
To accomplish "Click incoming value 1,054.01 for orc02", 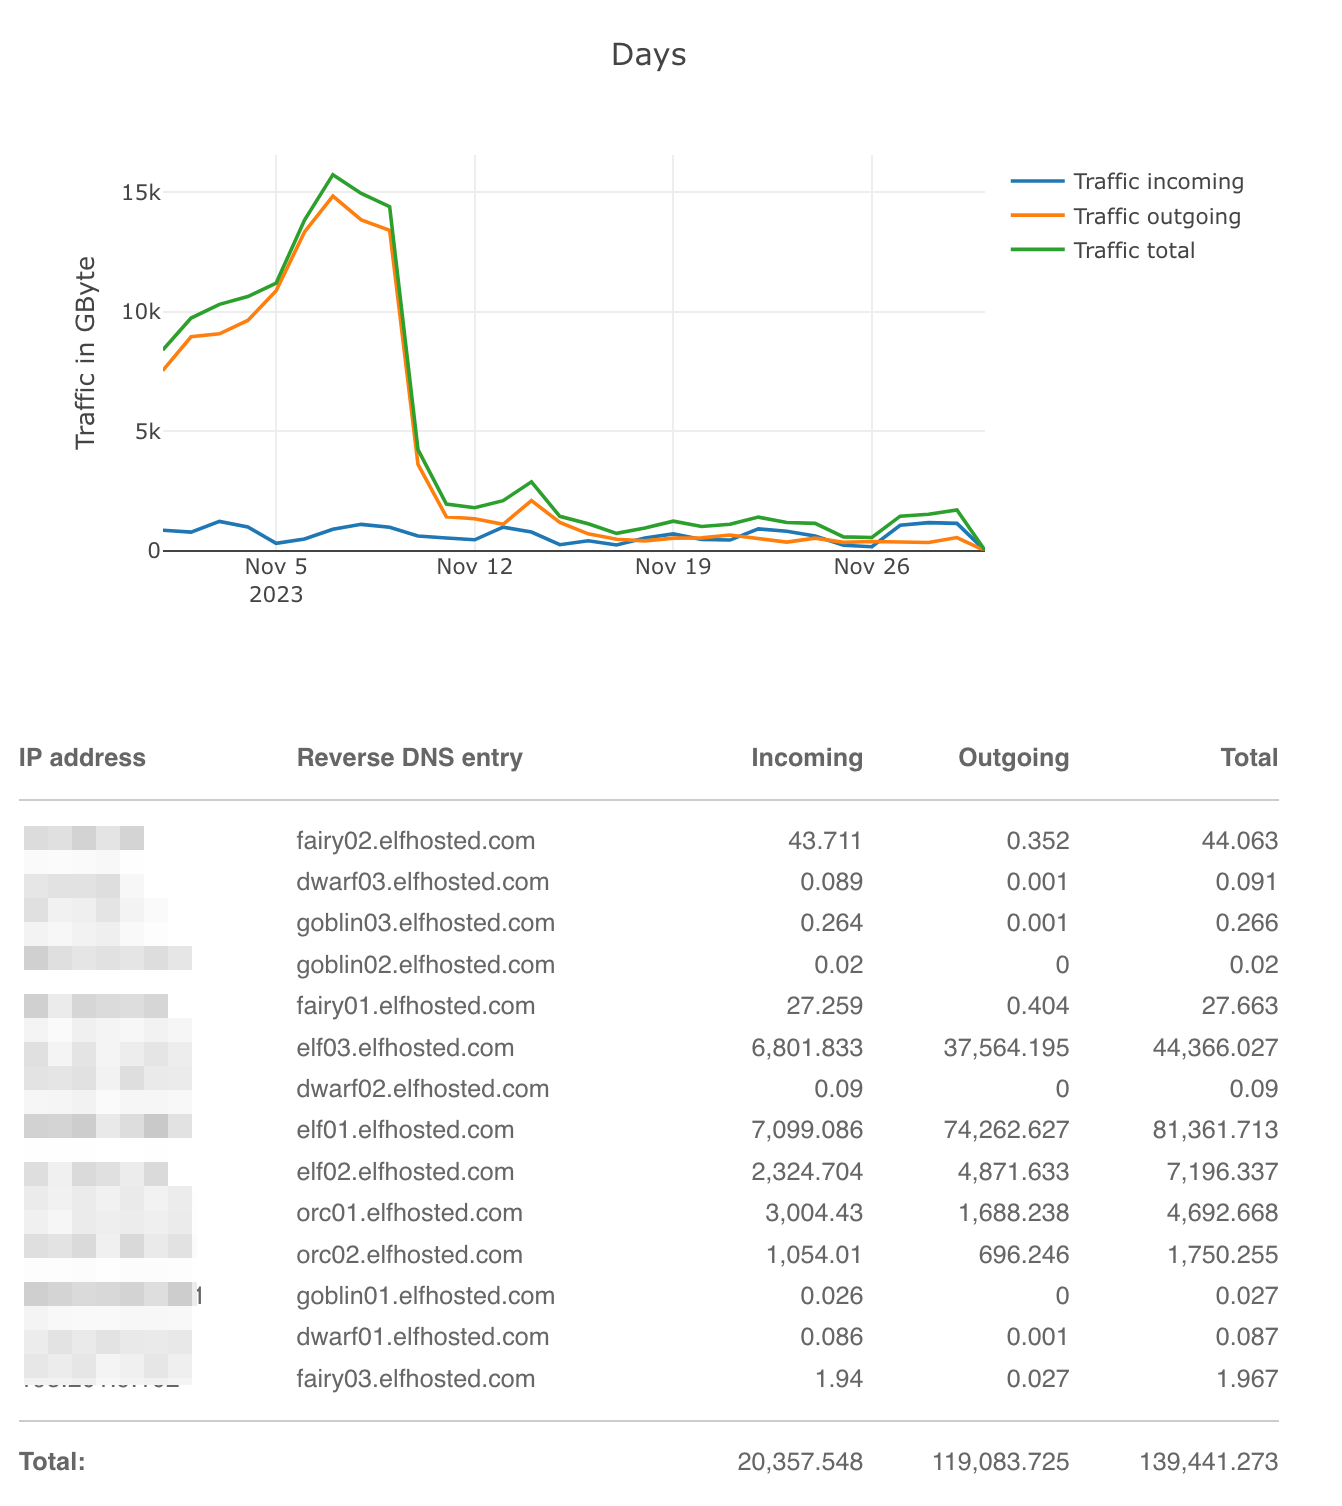I will tap(812, 1255).
